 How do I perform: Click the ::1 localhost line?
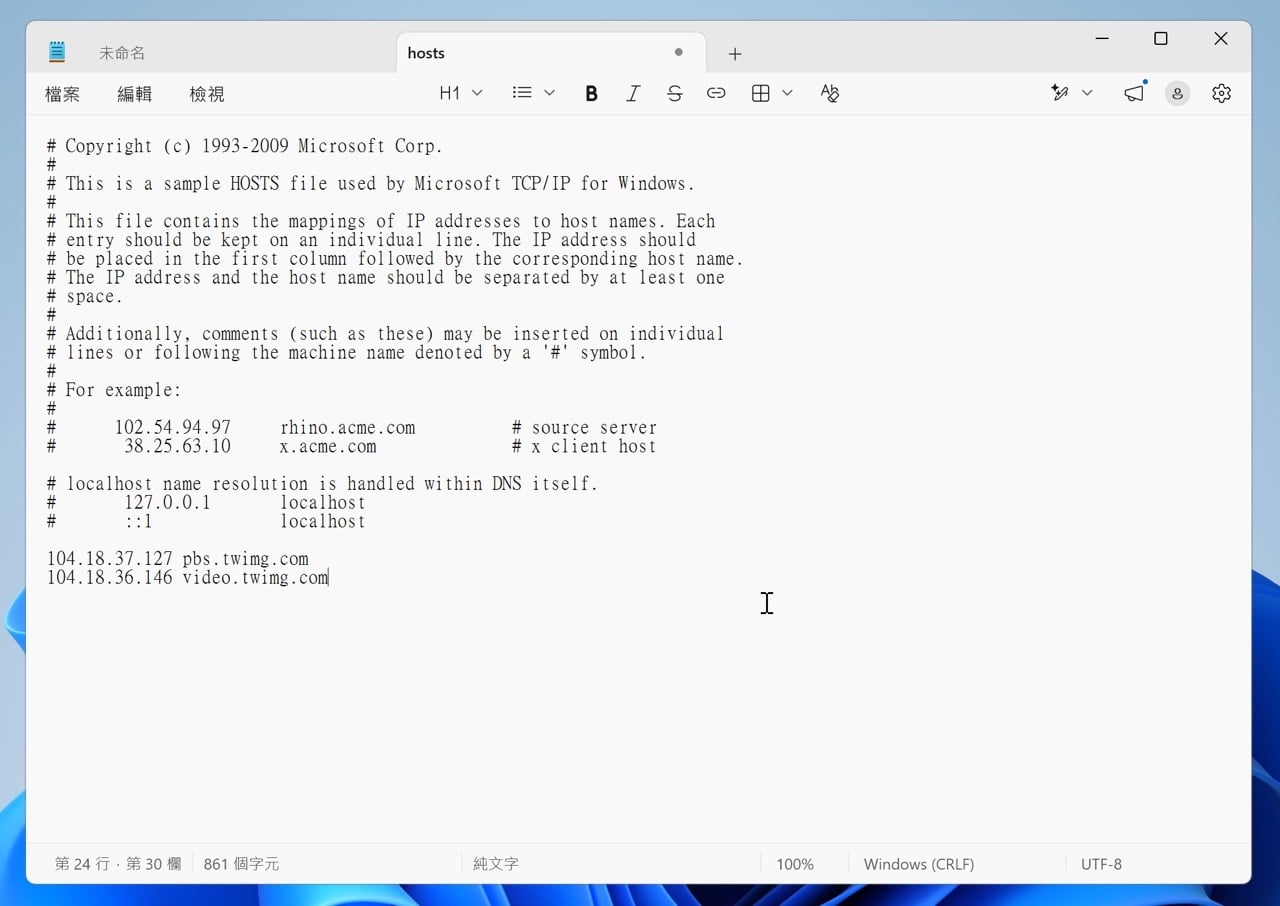pos(206,522)
